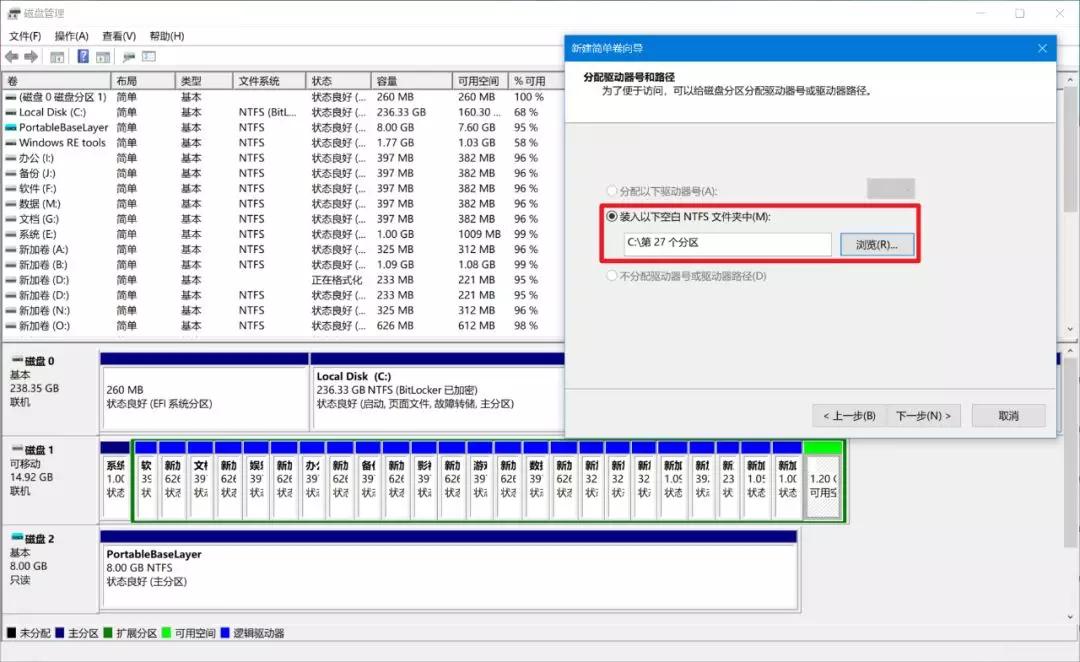Click the 取消 button in the wizard
The width and height of the screenshot is (1080, 662).
(x=1008, y=416)
